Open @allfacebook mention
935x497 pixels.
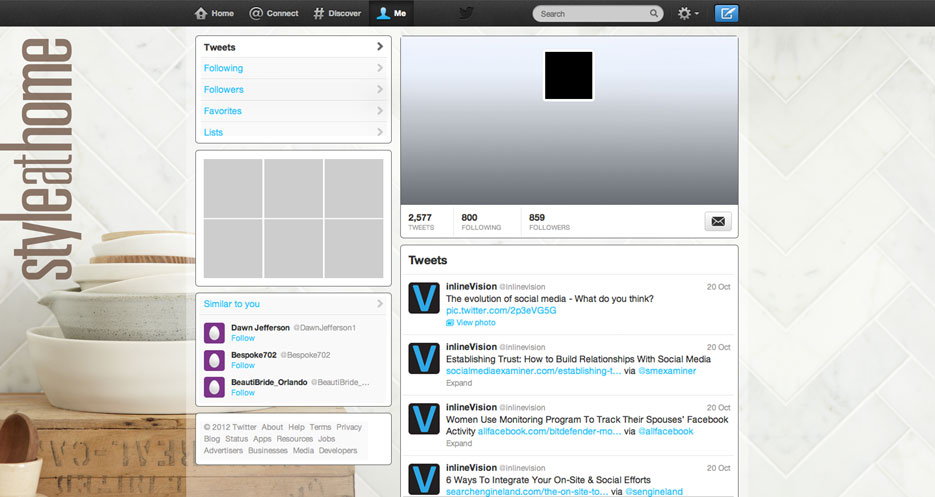pos(665,431)
